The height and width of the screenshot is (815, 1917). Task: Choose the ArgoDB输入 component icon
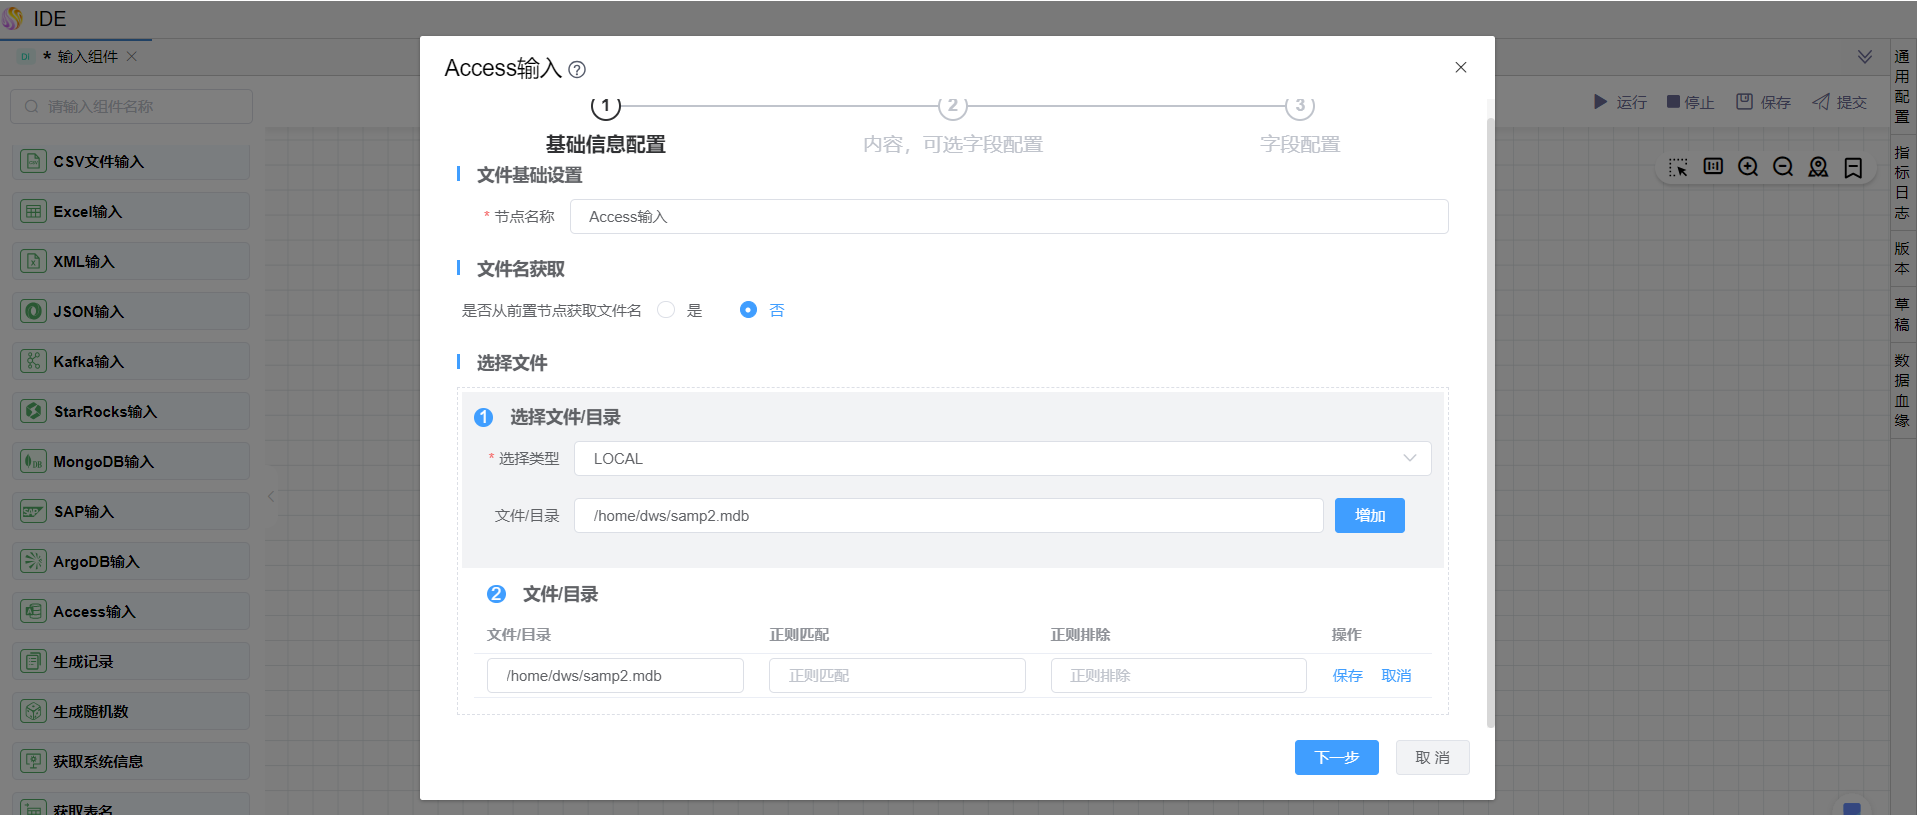pyautogui.click(x=34, y=561)
